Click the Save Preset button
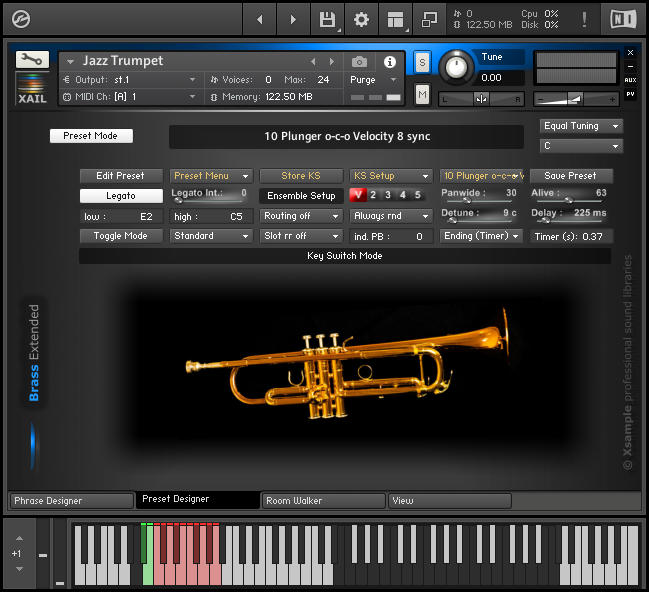This screenshot has height=592, width=649. coord(571,176)
